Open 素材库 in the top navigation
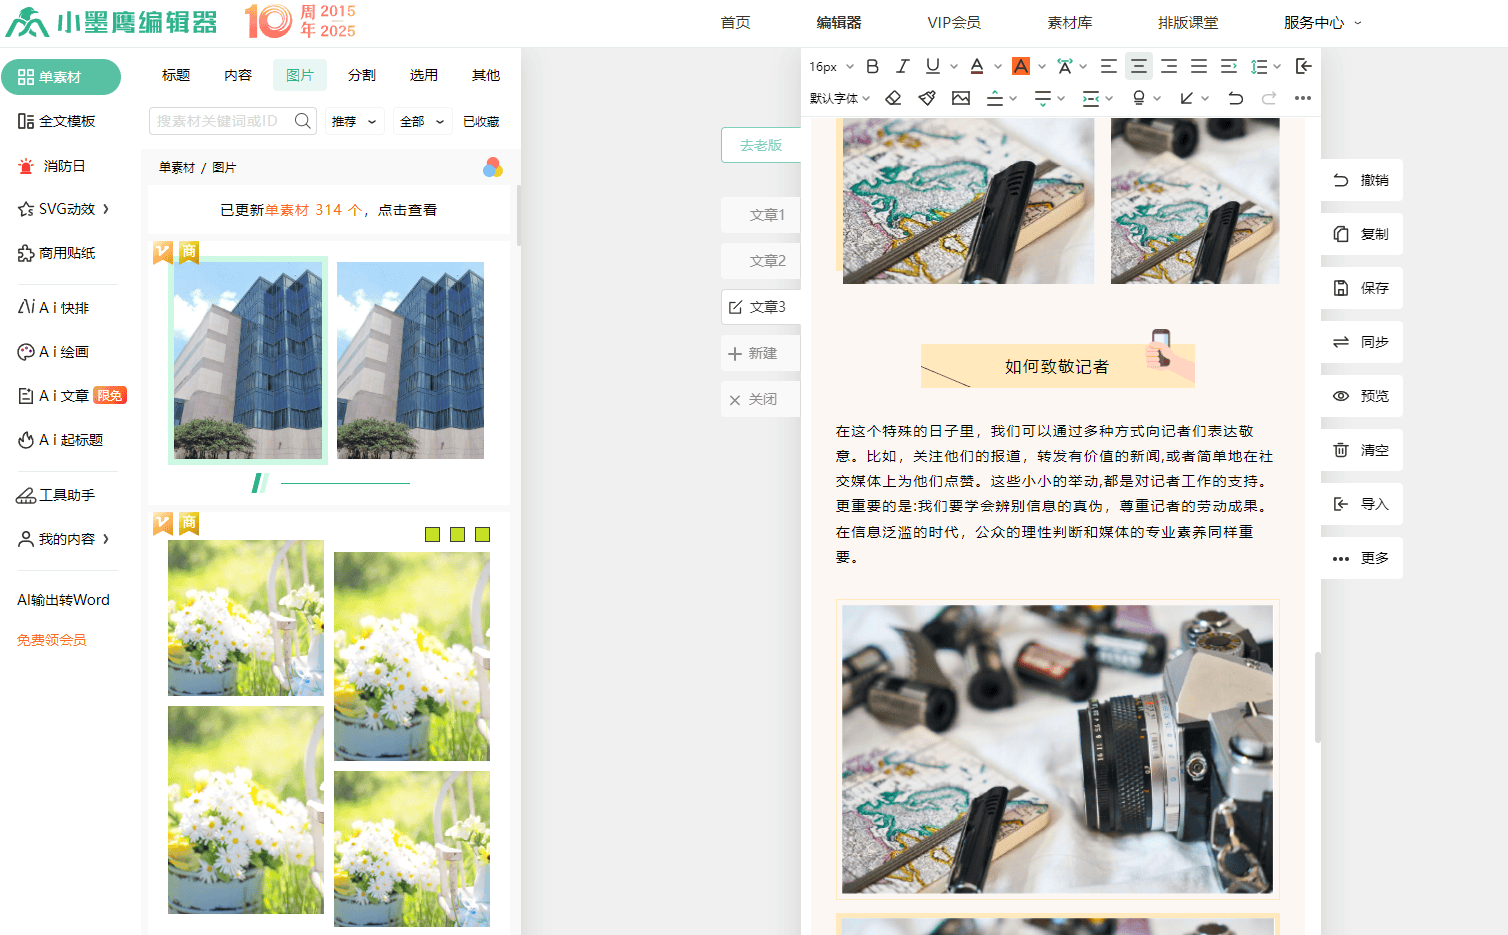The image size is (1508, 935). pyautogui.click(x=1069, y=22)
